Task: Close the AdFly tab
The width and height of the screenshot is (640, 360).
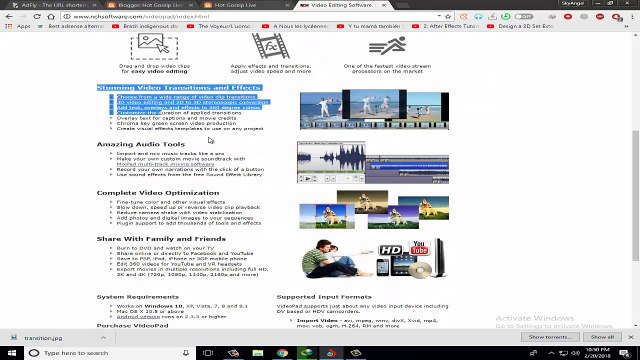Action: click(94, 5)
